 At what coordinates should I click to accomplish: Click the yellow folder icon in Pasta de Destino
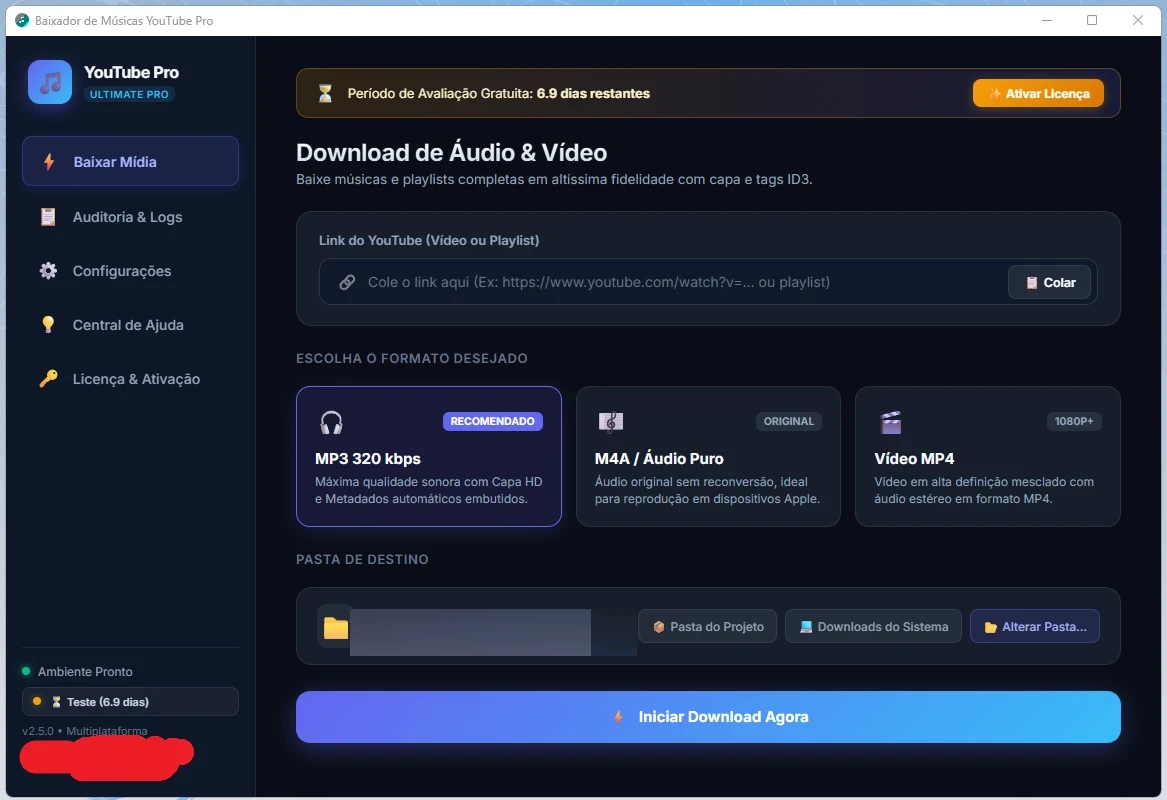tap(336, 627)
